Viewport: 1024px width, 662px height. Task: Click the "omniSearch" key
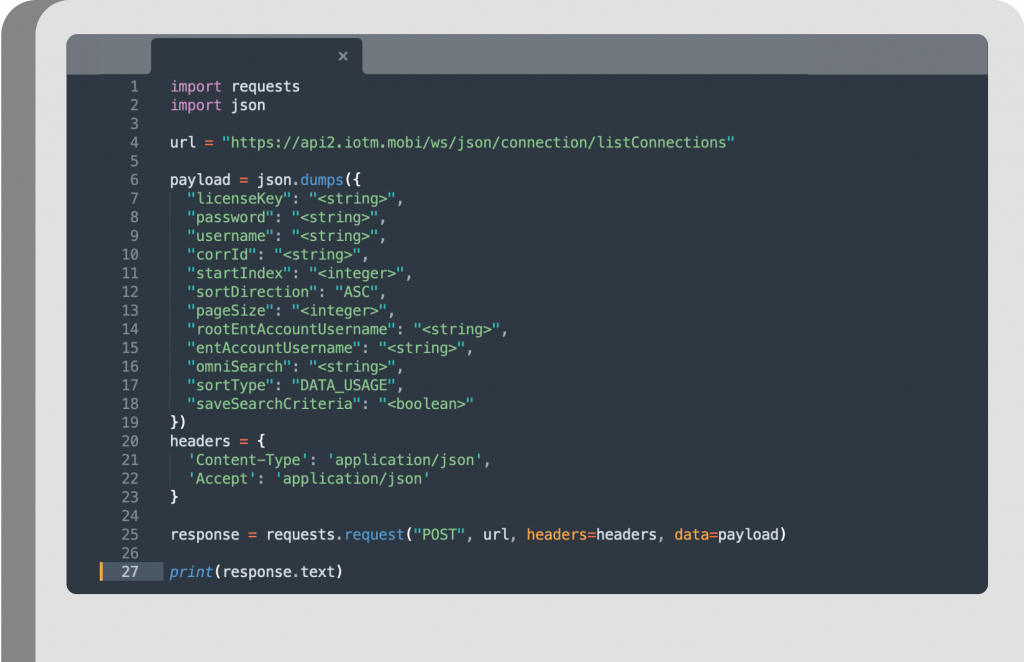(239, 367)
